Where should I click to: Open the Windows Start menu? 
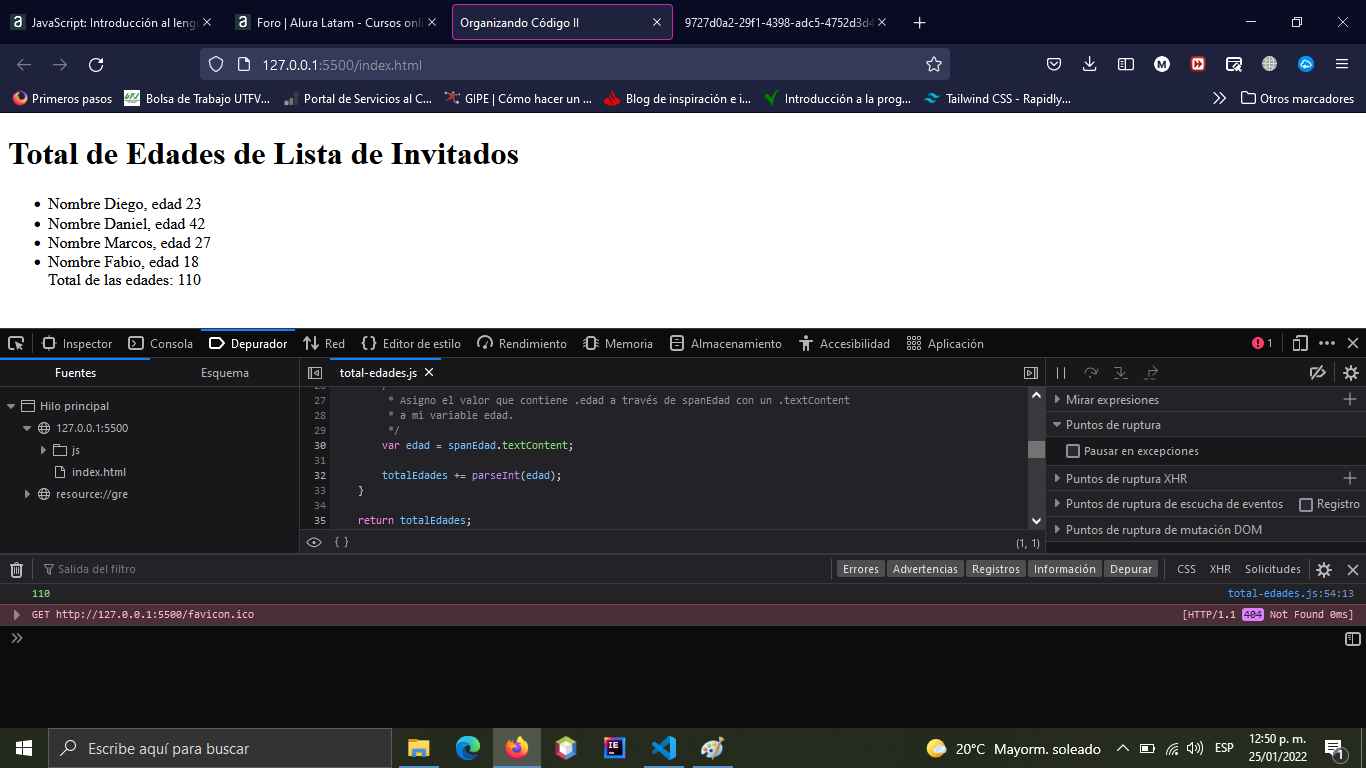coord(24,748)
